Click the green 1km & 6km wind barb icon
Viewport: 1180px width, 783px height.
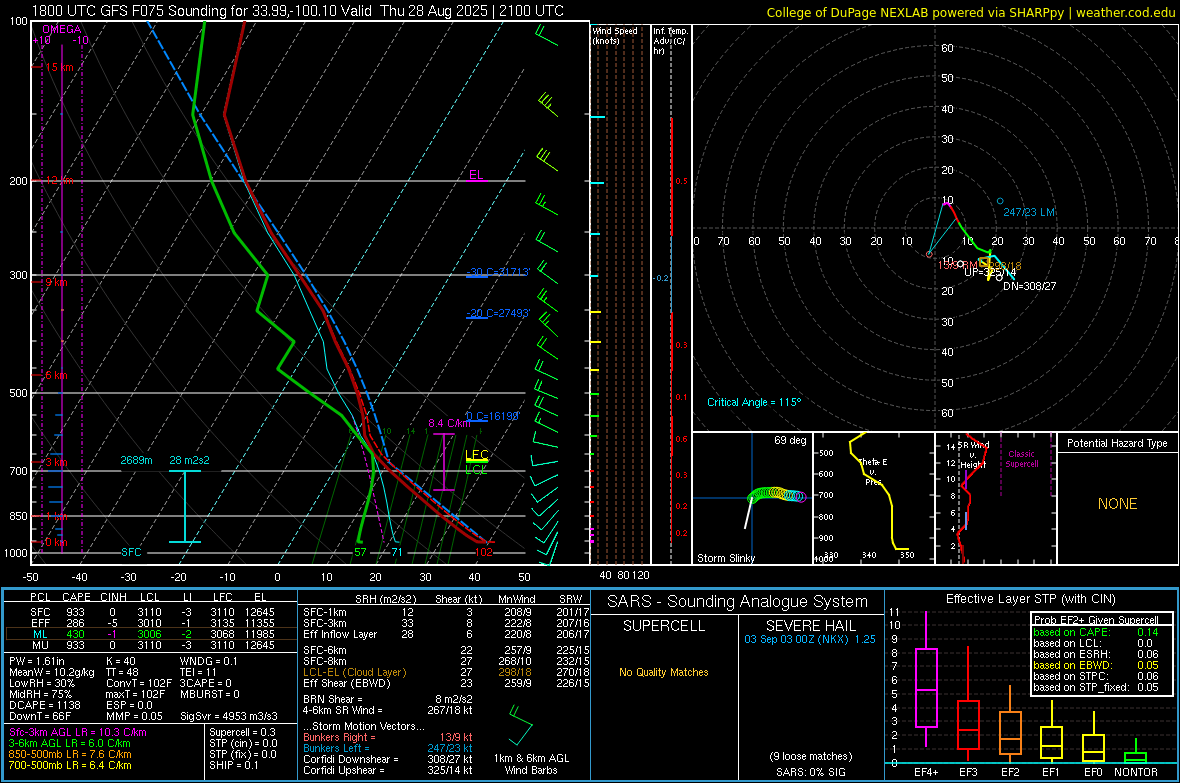[x=520, y=724]
